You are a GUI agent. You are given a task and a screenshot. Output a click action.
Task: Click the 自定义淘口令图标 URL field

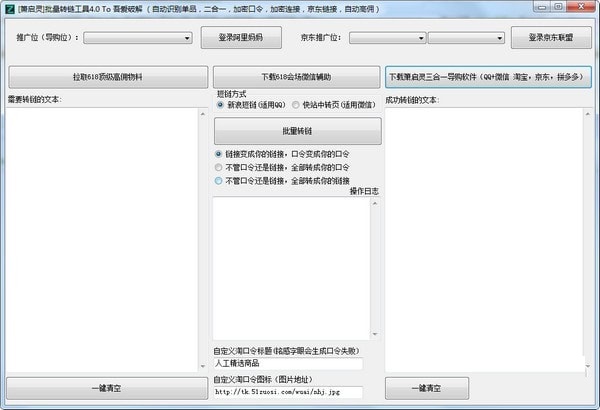pyautogui.click(x=288, y=392)
